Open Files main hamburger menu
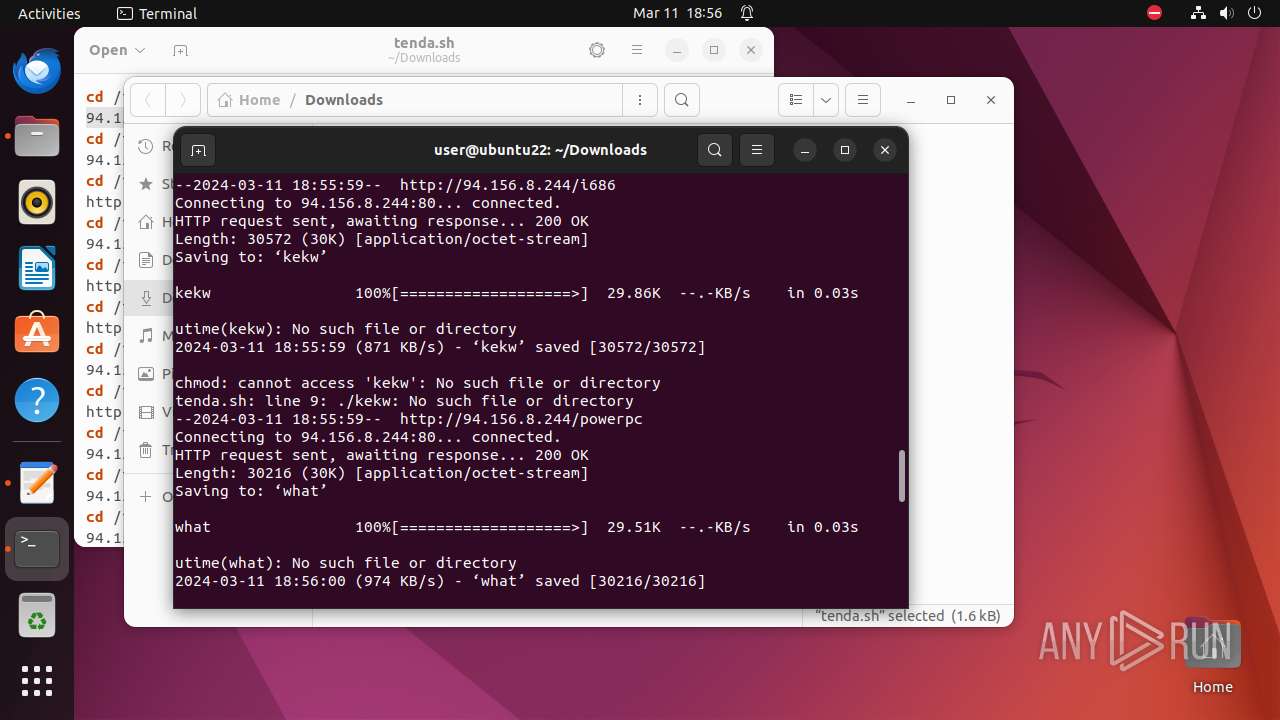The image size is (1280, 720). (863, 100)
